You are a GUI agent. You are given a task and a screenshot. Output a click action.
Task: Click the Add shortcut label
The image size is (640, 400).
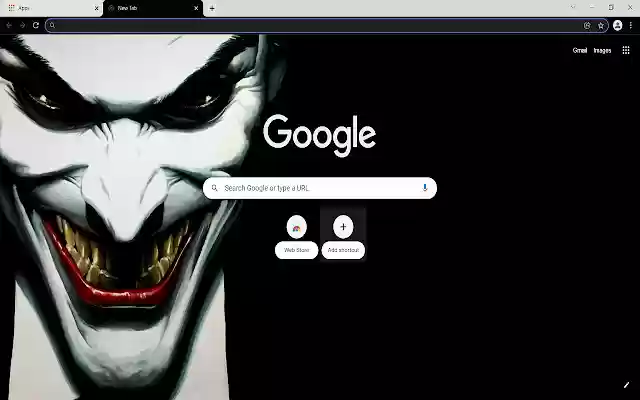pos(343,250)
